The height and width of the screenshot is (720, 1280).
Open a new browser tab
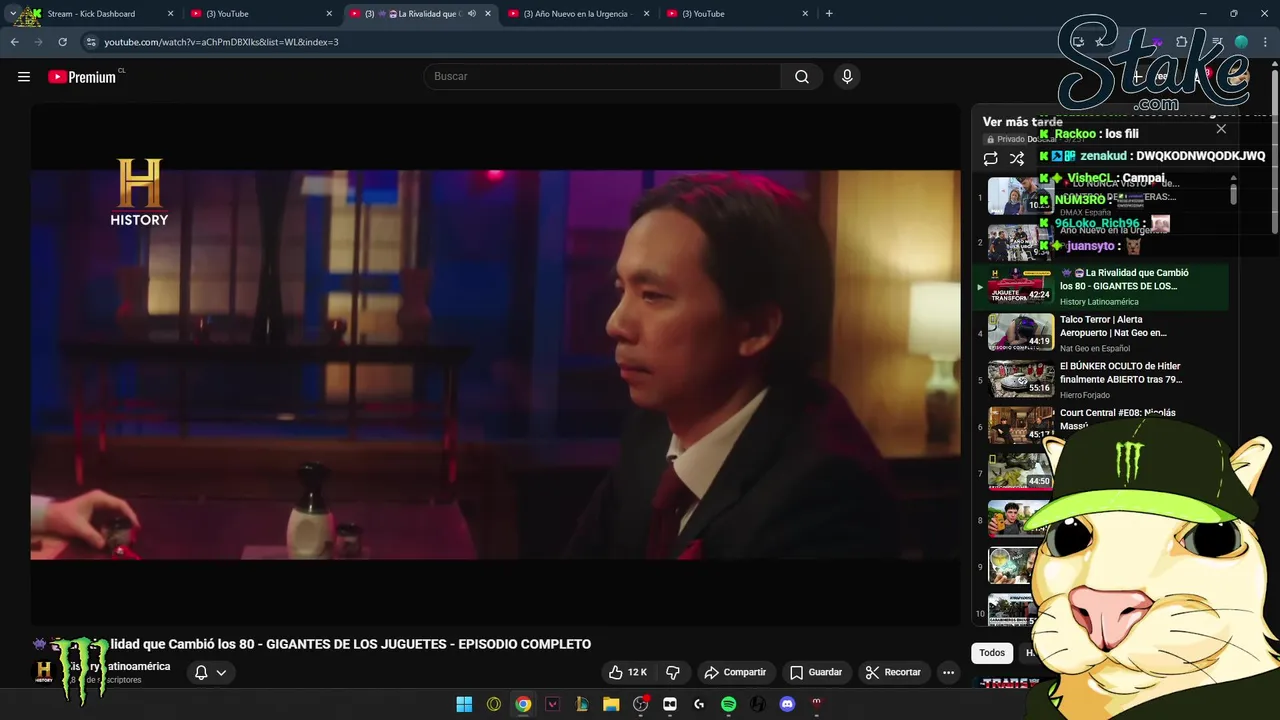829,14
